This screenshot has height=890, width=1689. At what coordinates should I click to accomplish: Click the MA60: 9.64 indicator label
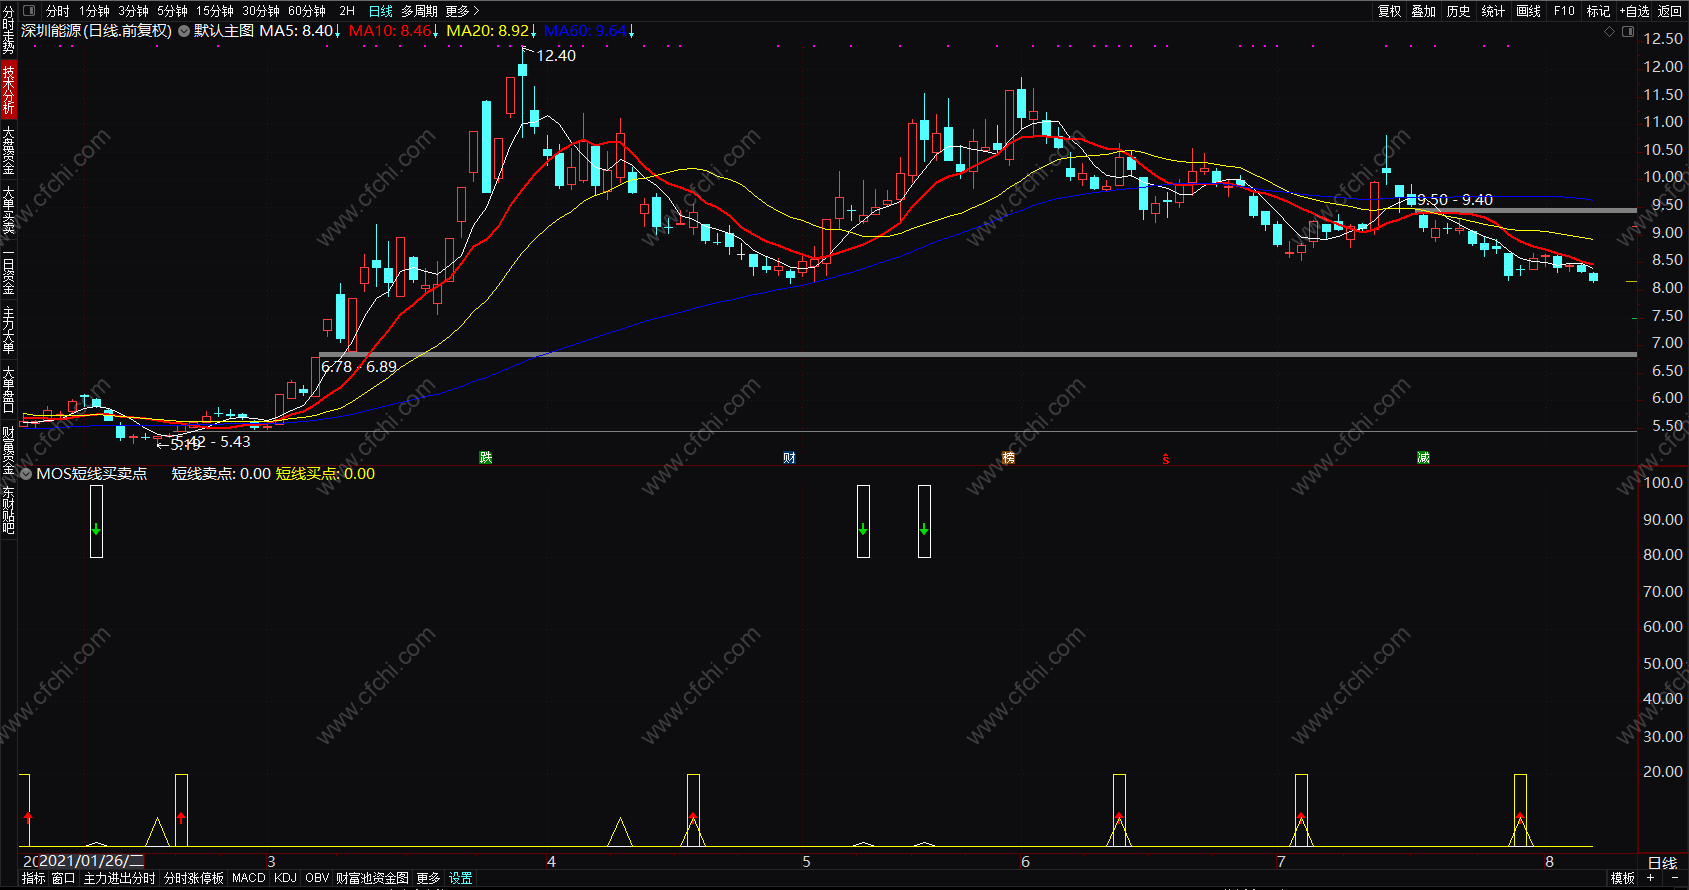click(x=590, y=31)
